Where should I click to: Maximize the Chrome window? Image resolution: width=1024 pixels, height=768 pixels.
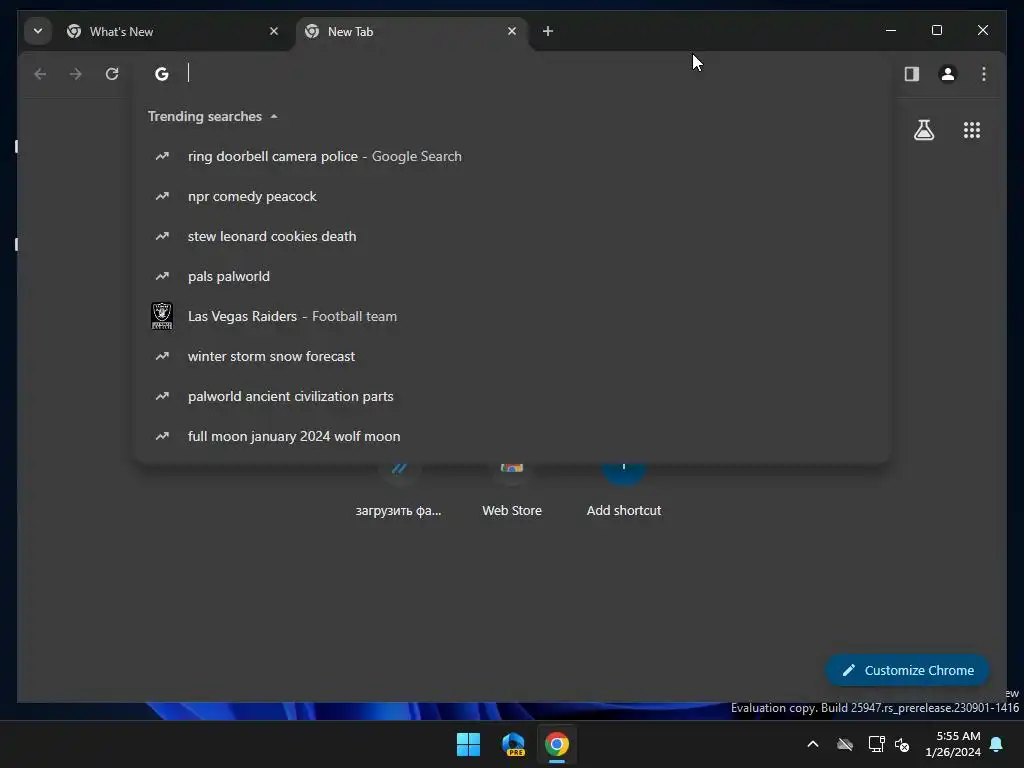click(936, 30)
